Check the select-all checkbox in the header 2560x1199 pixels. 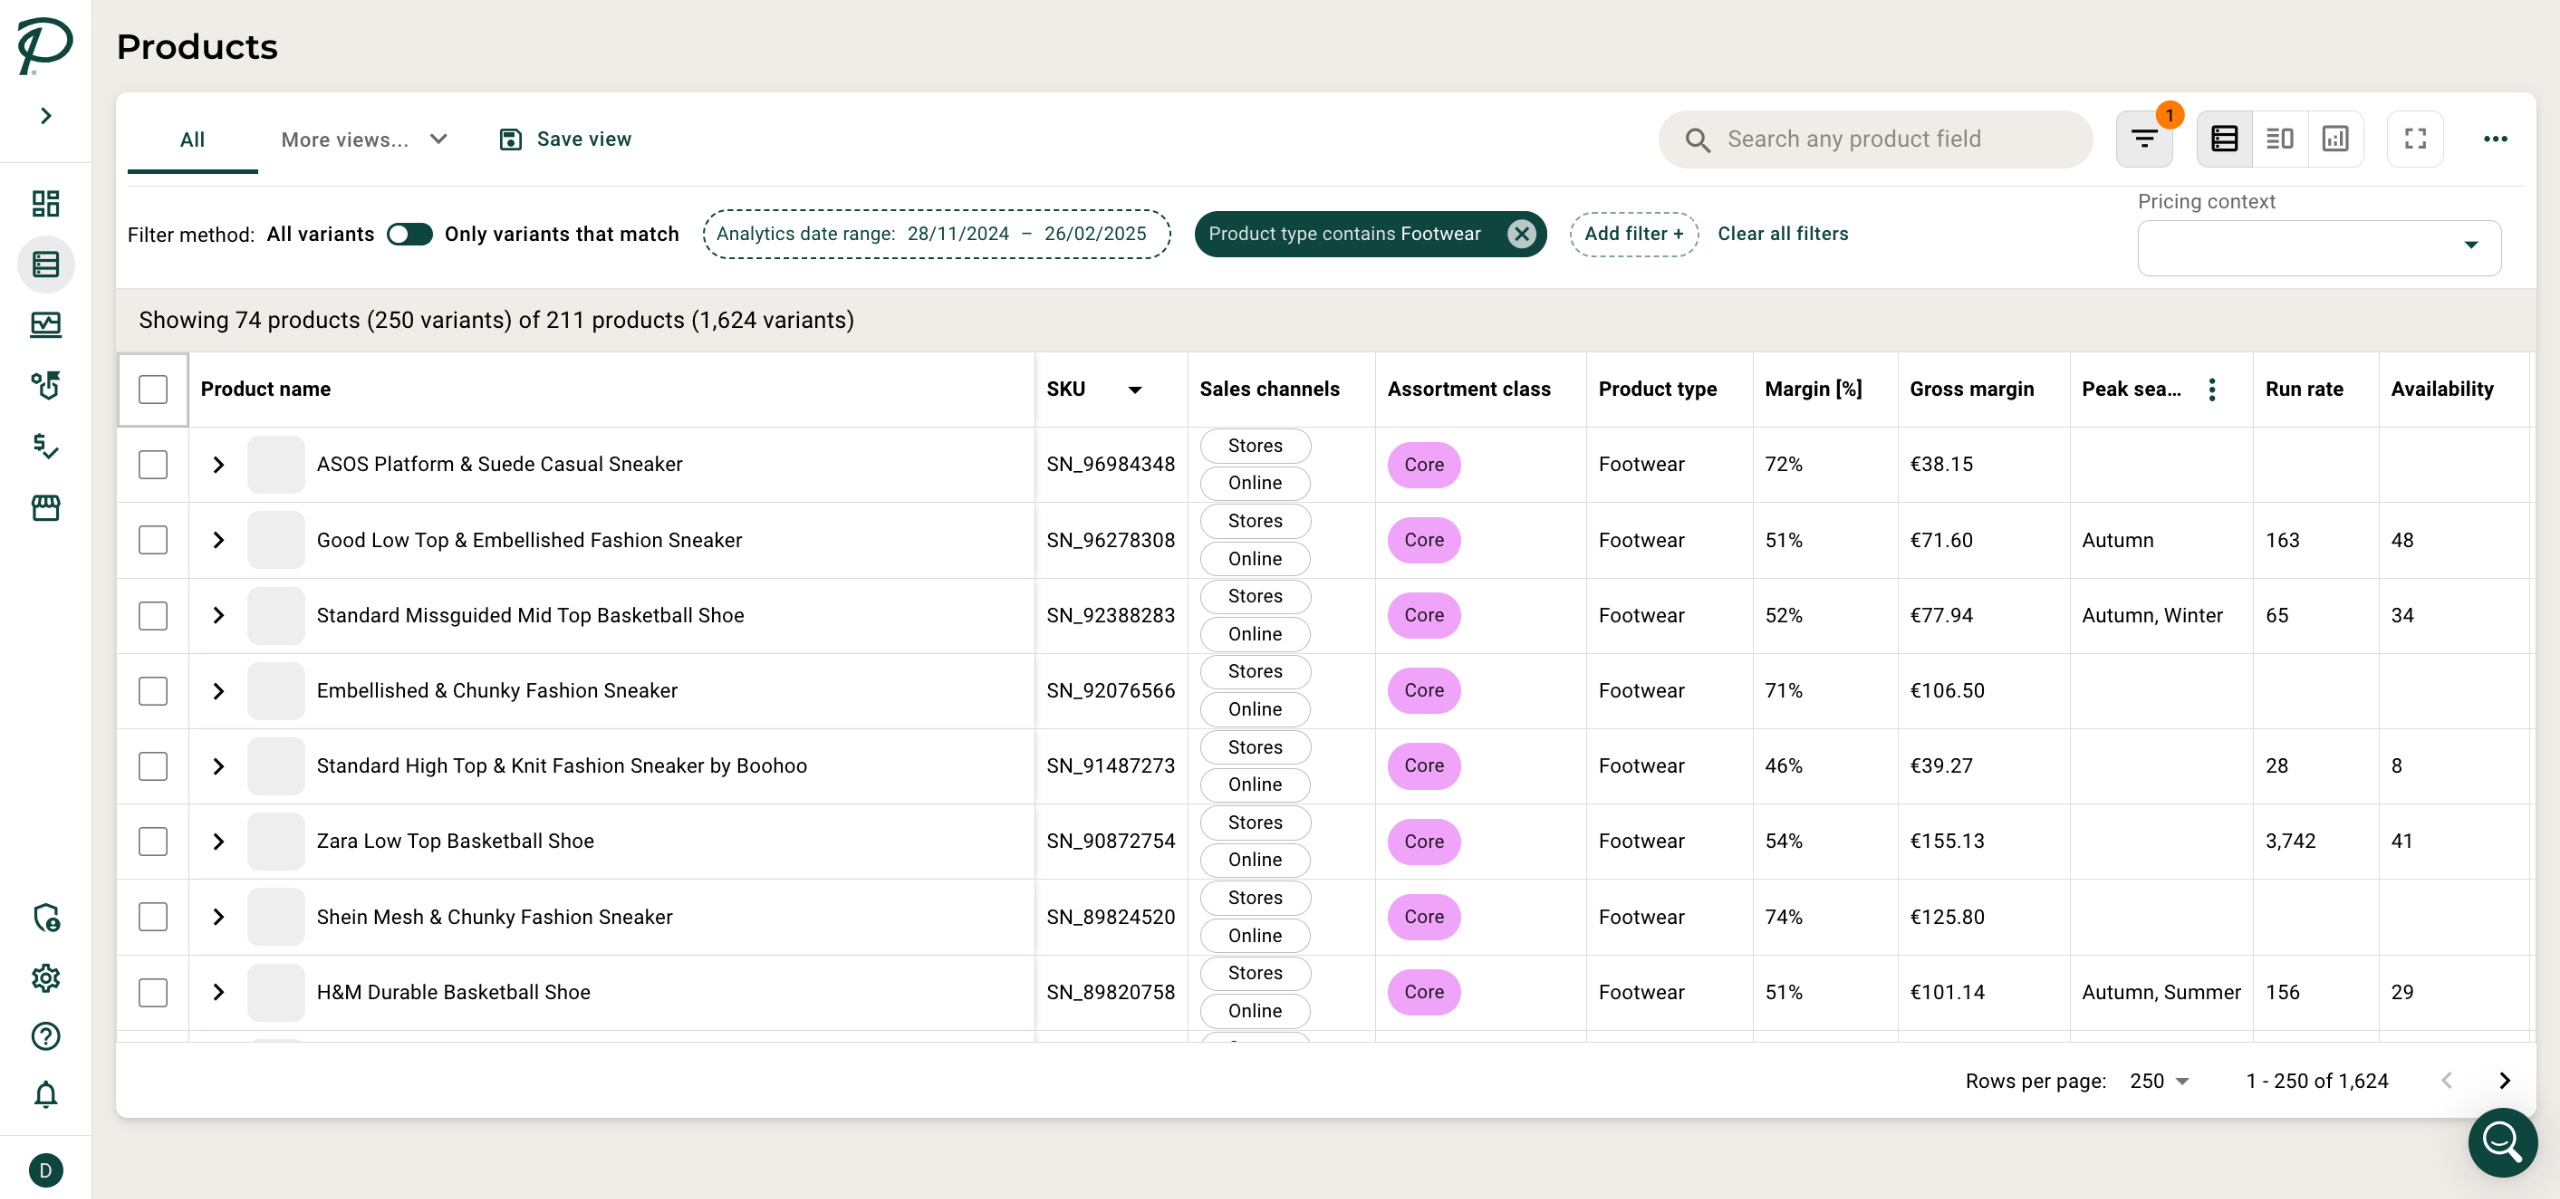click(x=153, y=389)
